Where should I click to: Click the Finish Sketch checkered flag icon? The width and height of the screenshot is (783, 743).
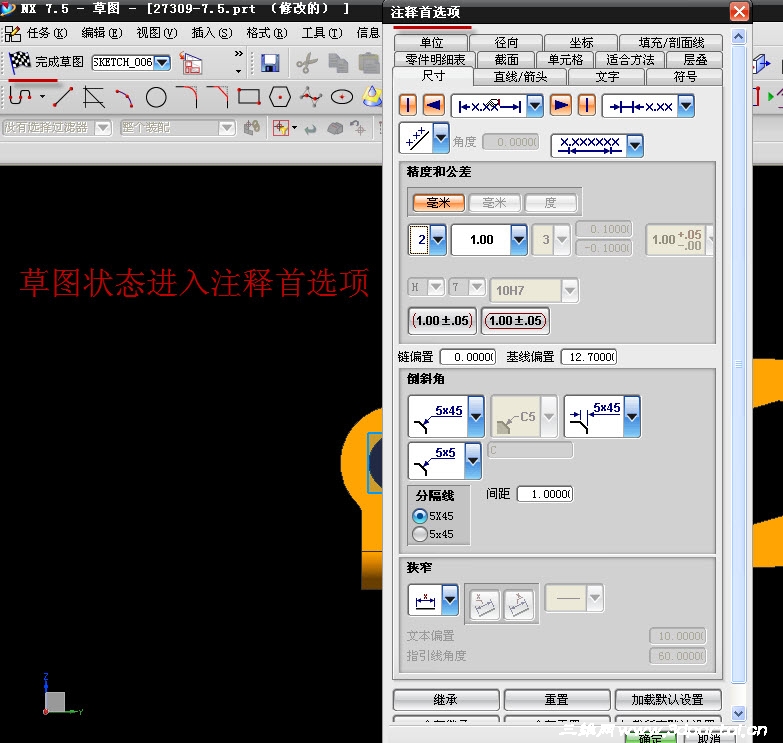20,61
